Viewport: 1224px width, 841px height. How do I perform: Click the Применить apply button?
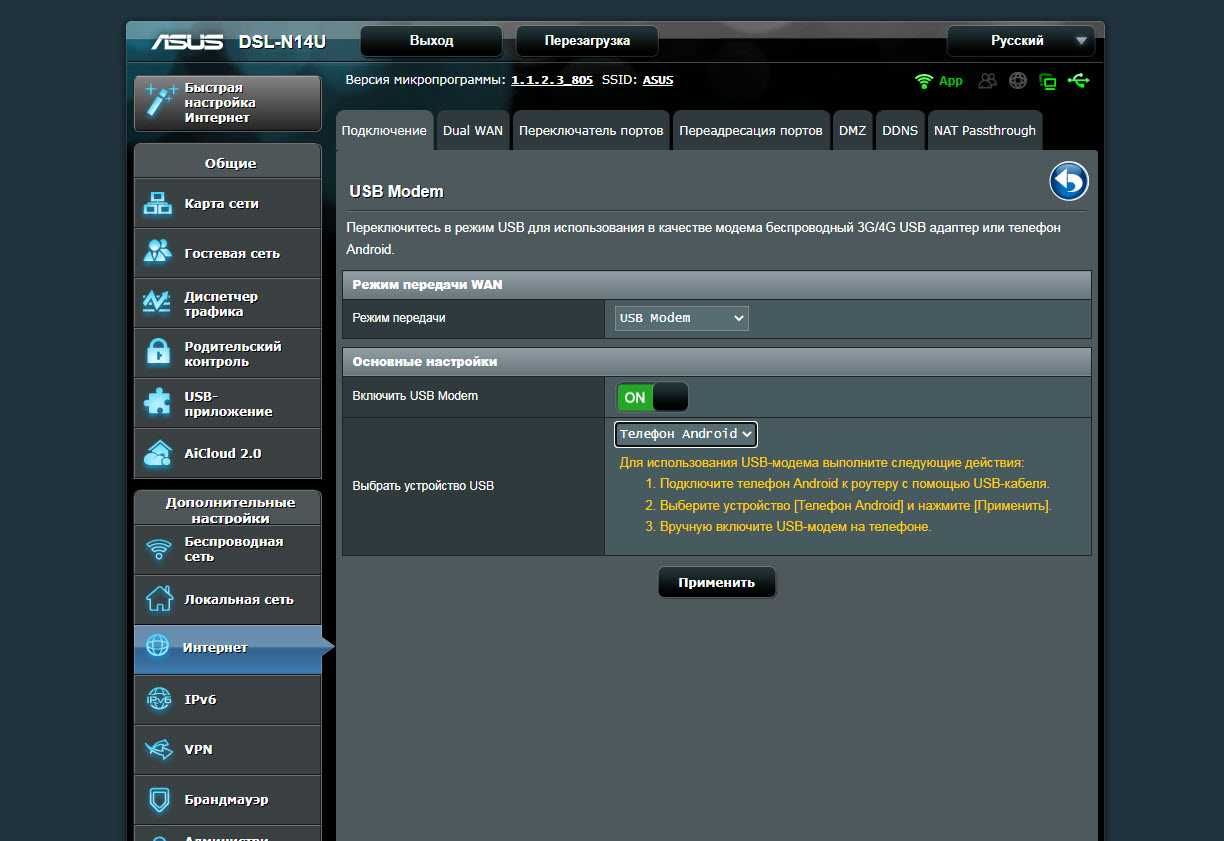[716, 582]
